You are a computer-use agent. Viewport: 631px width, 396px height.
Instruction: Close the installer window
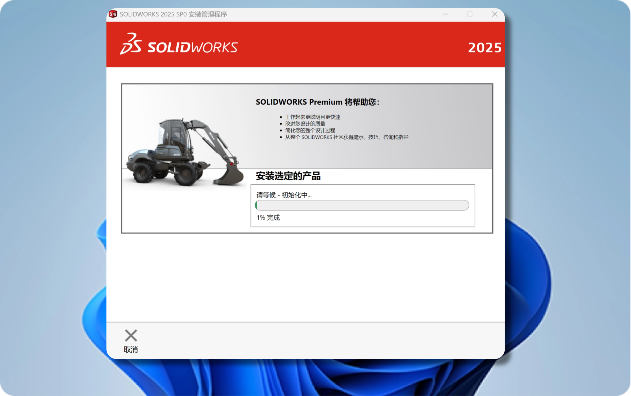pyautogui.click(x=495, y=14)
